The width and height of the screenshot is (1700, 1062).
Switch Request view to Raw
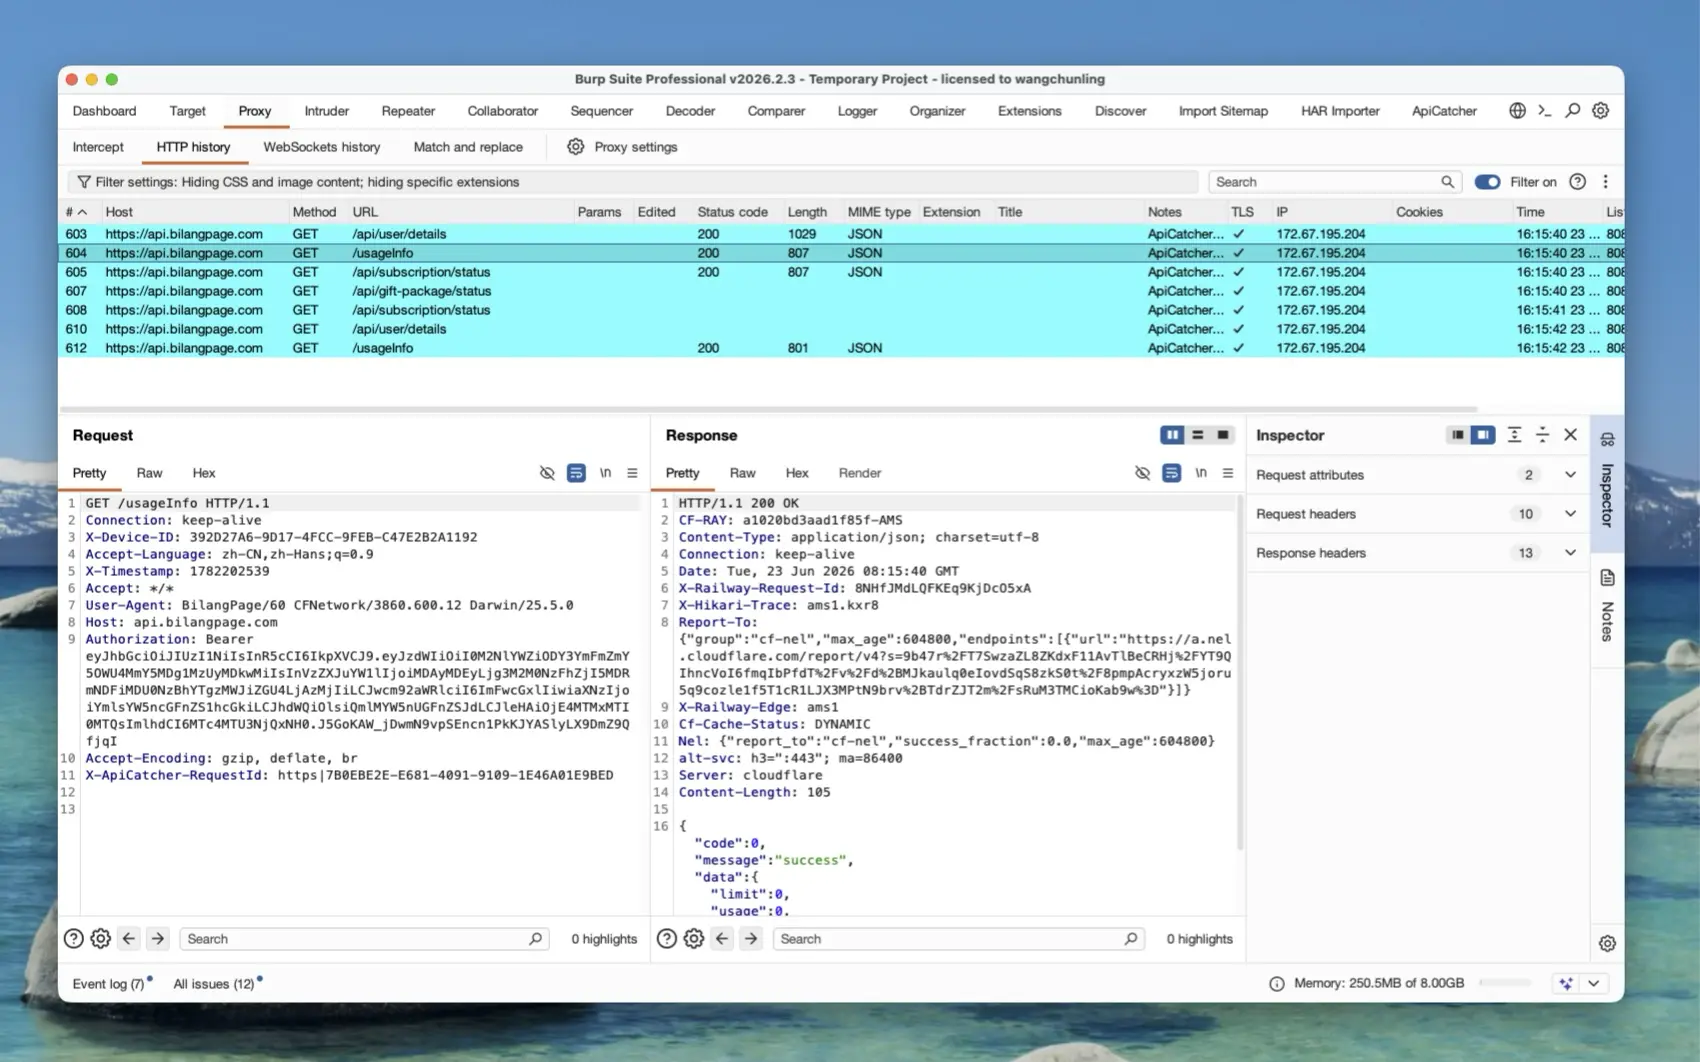click(x=149, y=473)
